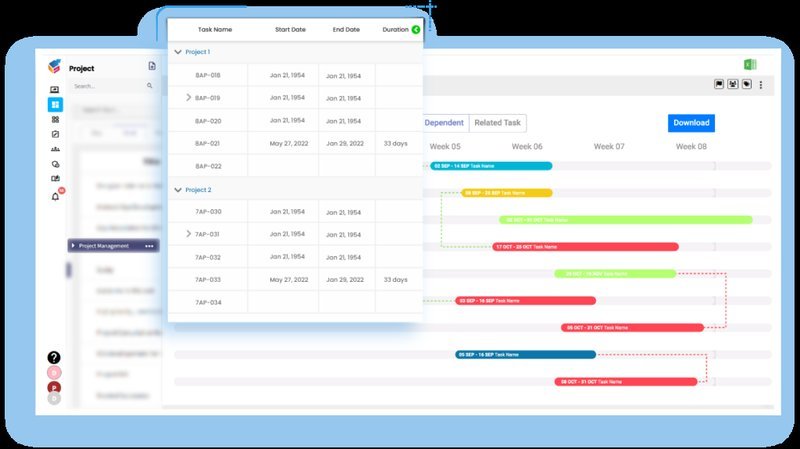Image resolution: width=800 pixels, height=449 pixels.
Task: Switch to the Dependent tab
Action: click(444, 122)
